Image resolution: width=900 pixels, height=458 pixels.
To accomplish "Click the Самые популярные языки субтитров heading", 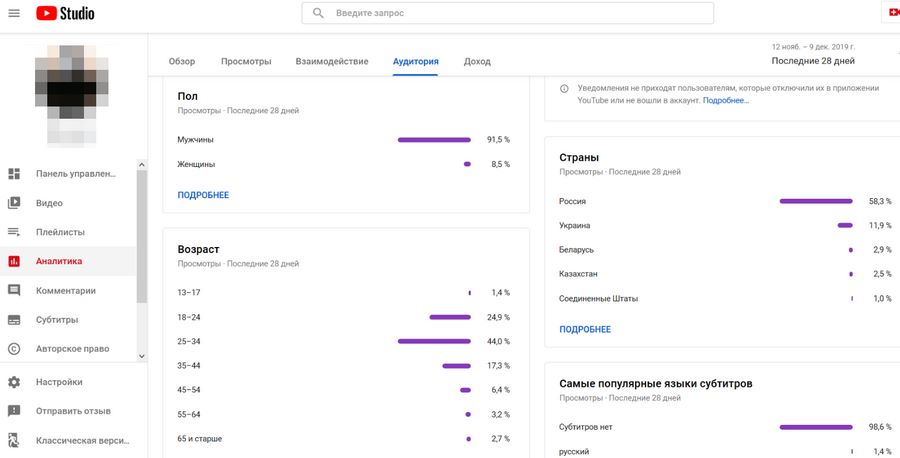I will (x=655, y=383).
